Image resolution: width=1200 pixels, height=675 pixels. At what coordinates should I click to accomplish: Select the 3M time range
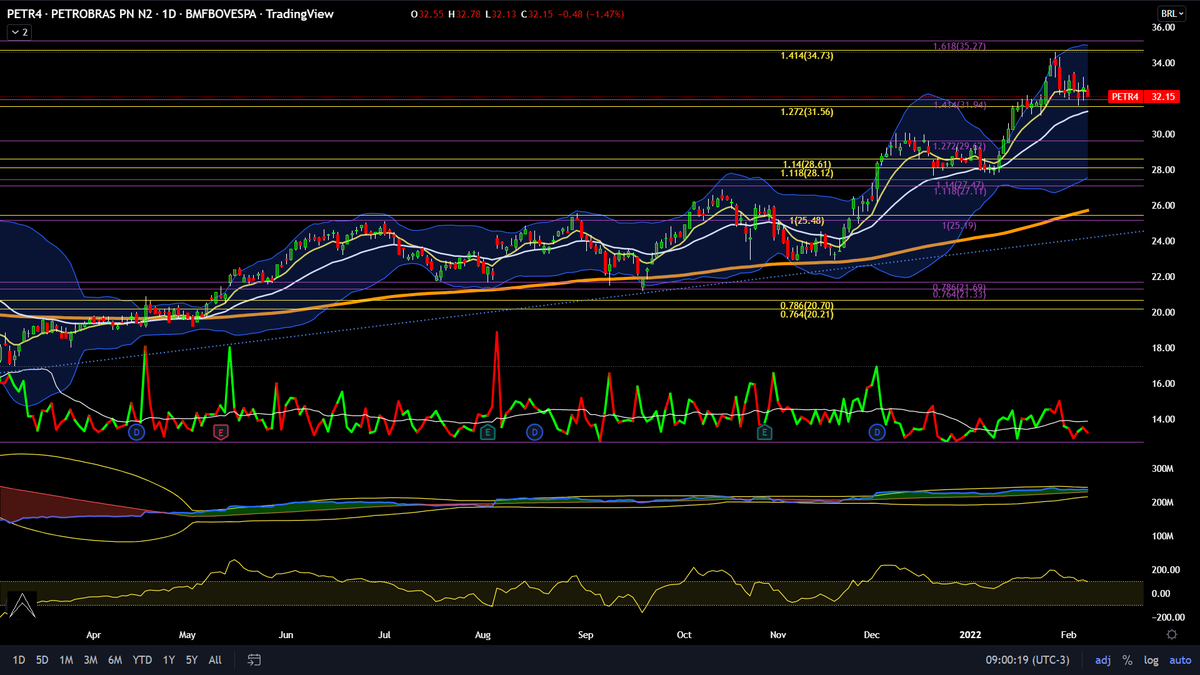point(90,660)
